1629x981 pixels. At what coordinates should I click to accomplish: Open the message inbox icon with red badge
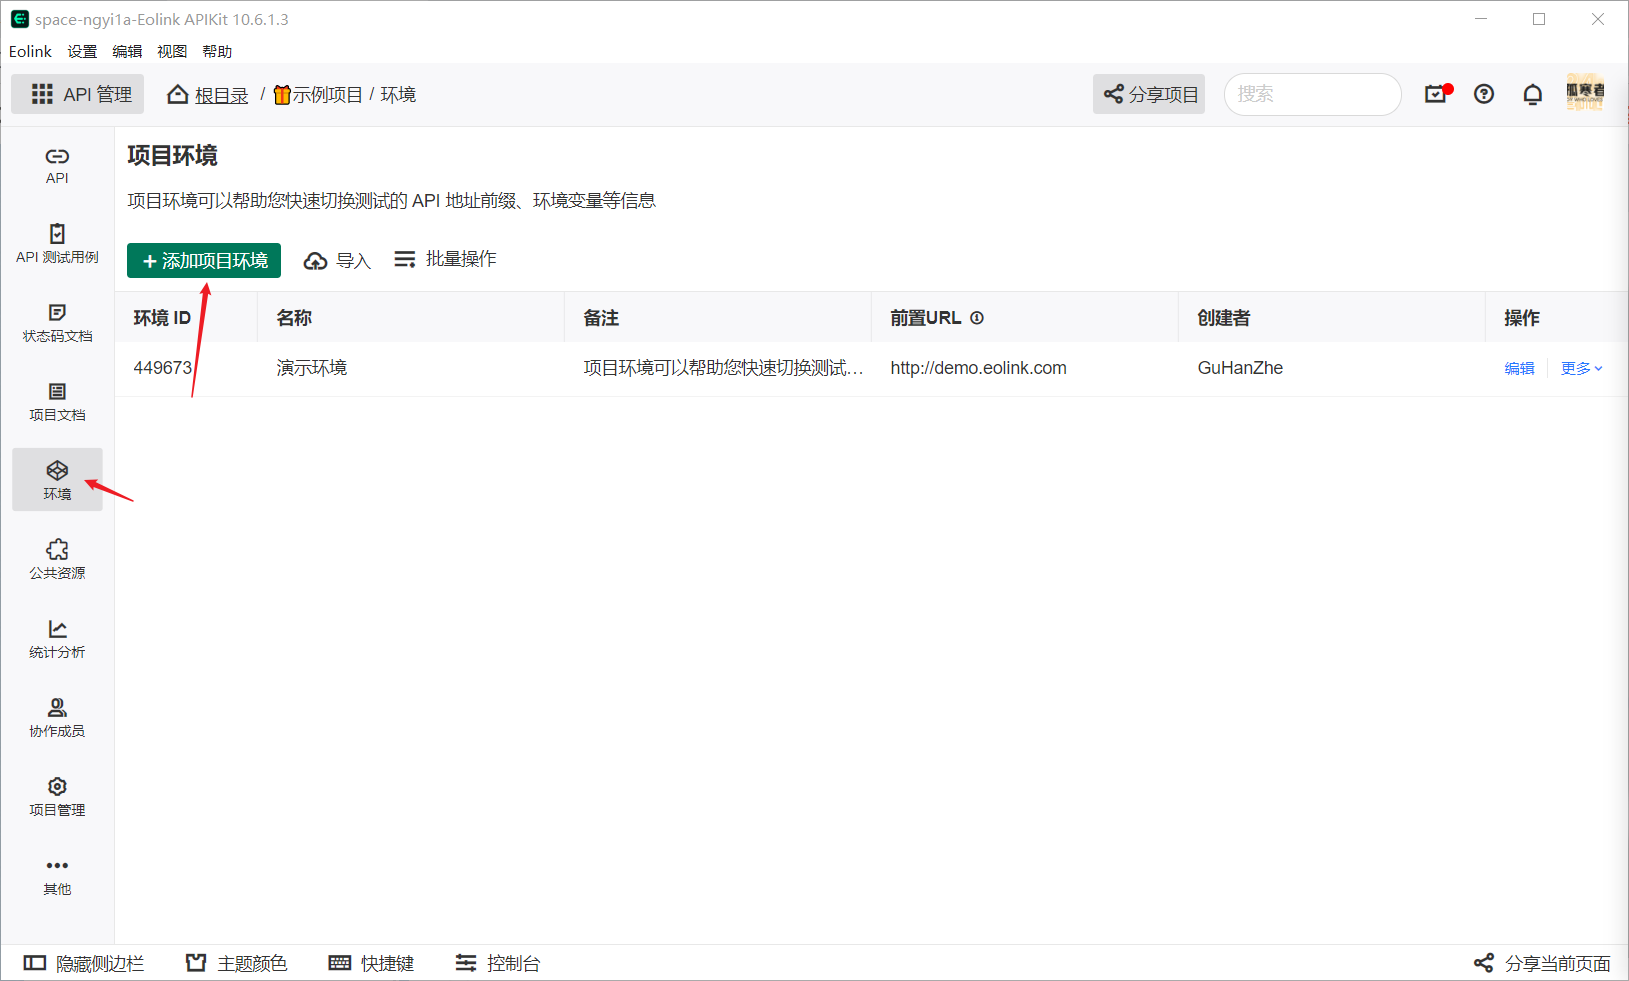click(x=1436, y=94)
